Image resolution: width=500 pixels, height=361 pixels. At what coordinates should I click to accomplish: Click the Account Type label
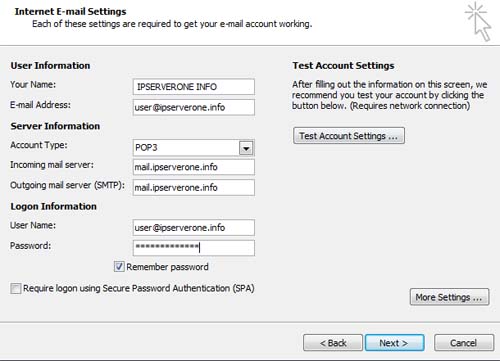(x=39, y=145)
